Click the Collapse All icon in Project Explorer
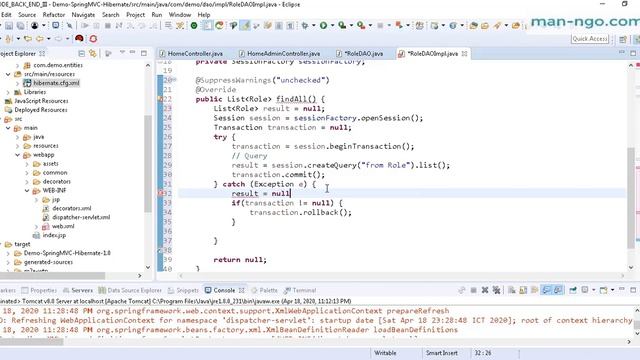Image resolution: width=640 pixels, height=360 pixels. coord(82,53)
